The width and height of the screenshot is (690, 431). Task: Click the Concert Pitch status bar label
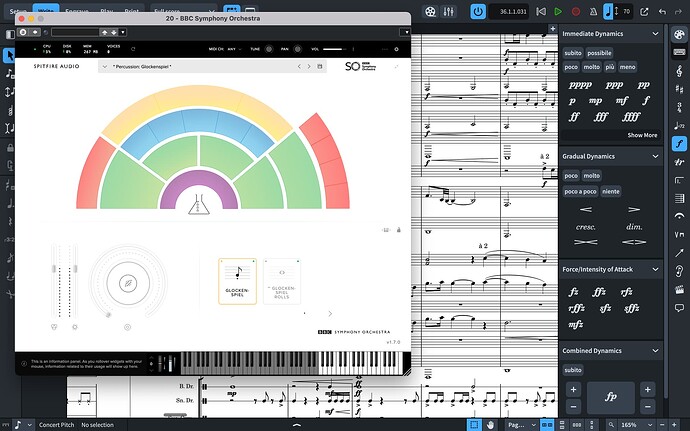(57, 425)
